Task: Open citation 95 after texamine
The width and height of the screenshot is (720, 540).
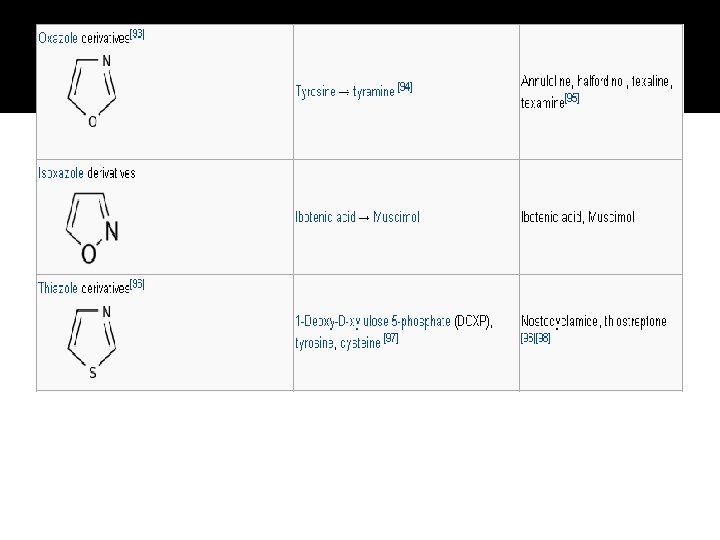Action: pyautogui.click(x=572, y=98)
